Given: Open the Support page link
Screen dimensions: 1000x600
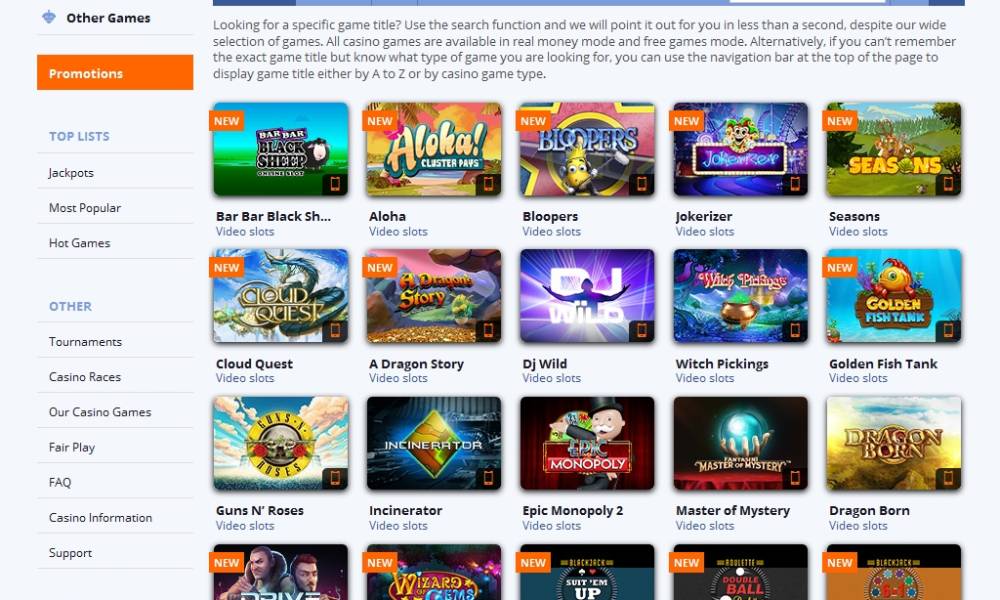Looking at the screenshot, I should (x=70, y=552).
